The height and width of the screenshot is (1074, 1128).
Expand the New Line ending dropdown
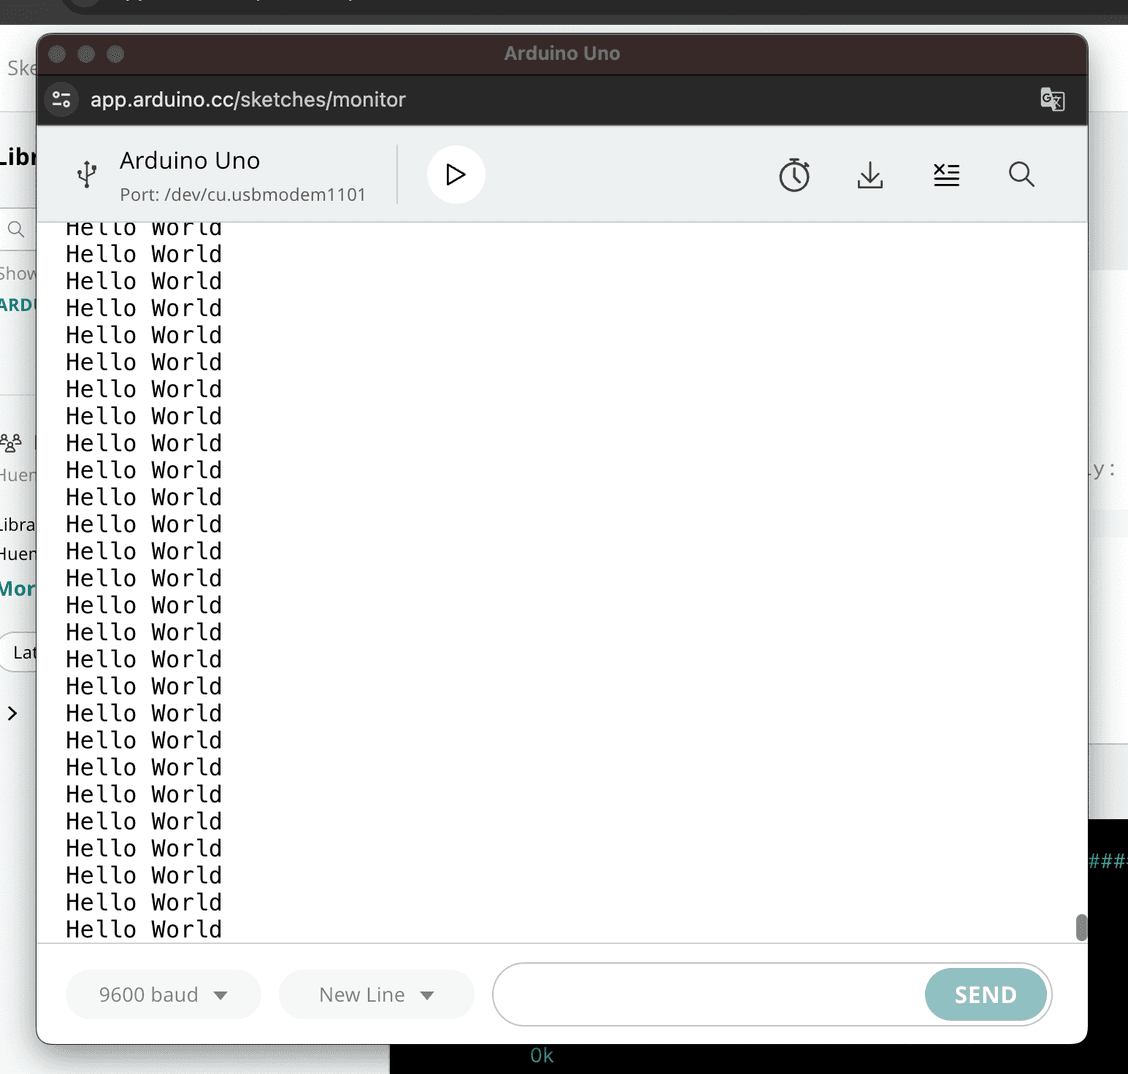(376, 995)
